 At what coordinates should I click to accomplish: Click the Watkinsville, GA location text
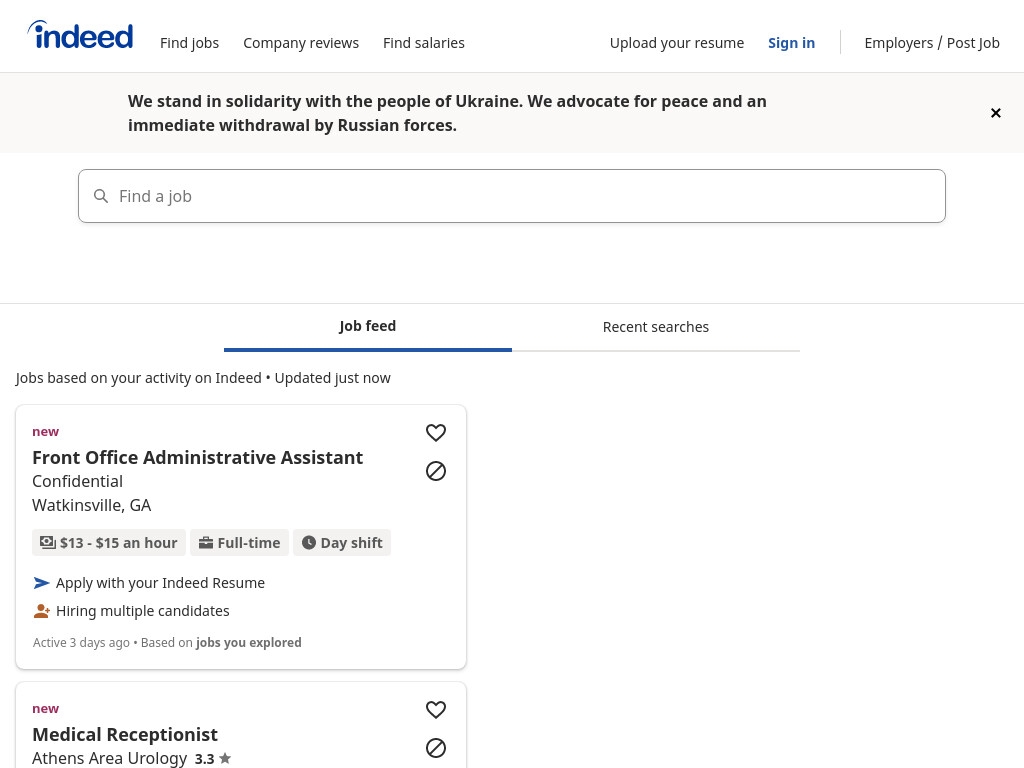pyautogui.click(x=91, y=505)
